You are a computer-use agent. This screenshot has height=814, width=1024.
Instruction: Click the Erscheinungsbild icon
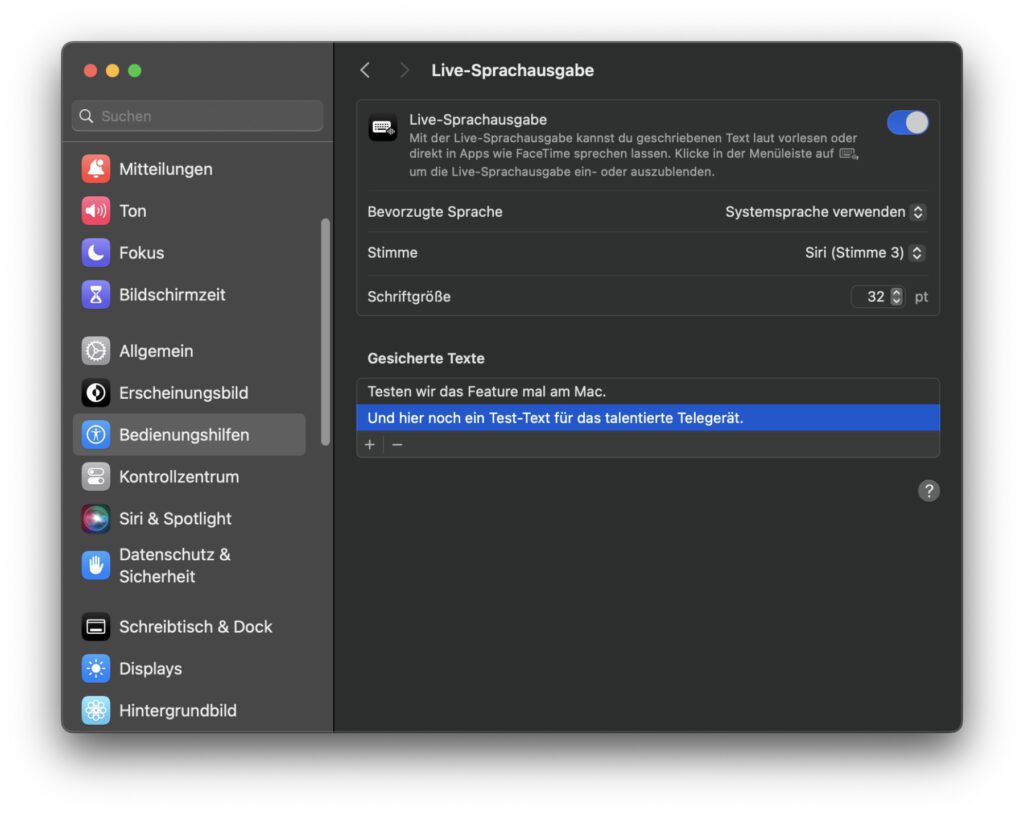(x=96, y=393)
